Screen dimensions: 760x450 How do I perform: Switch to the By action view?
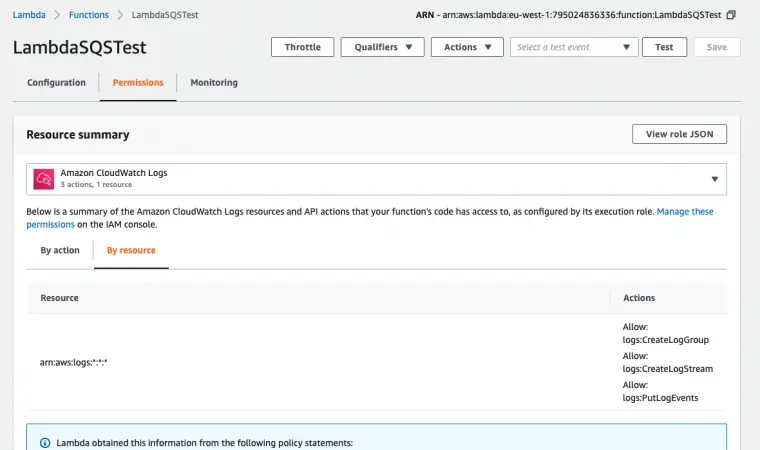click(x=60, y=250)
